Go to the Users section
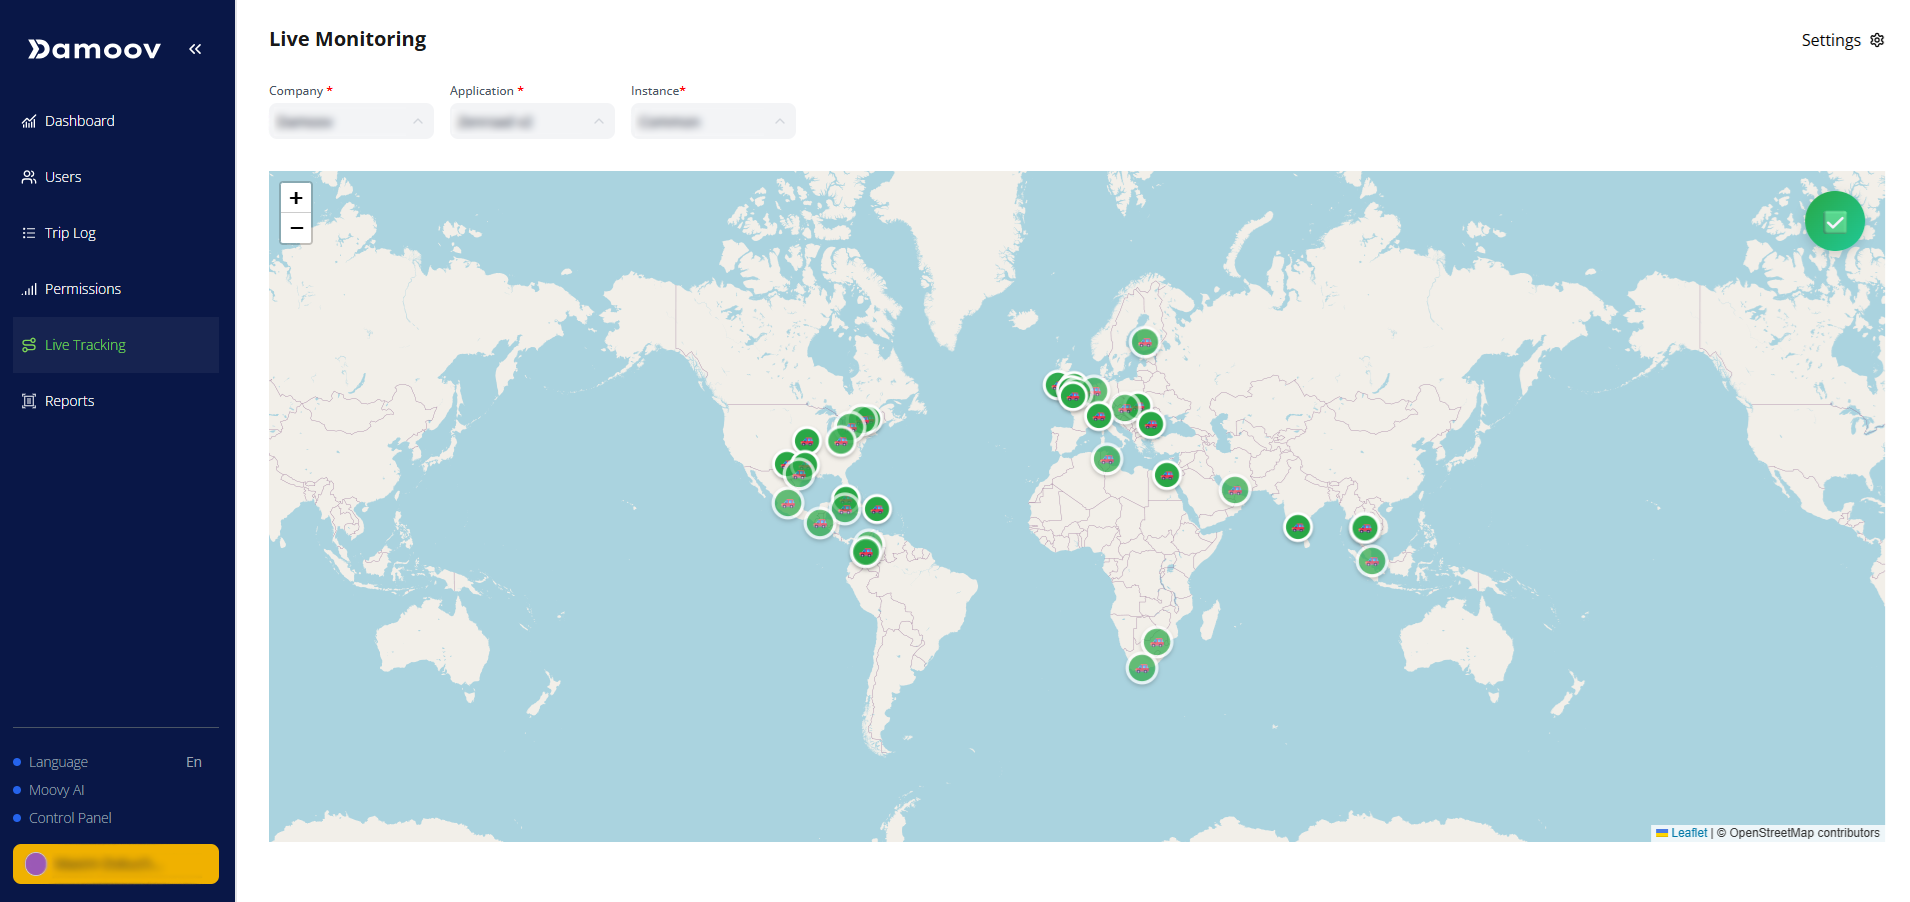1910x902 pixels. pos(116,177)
